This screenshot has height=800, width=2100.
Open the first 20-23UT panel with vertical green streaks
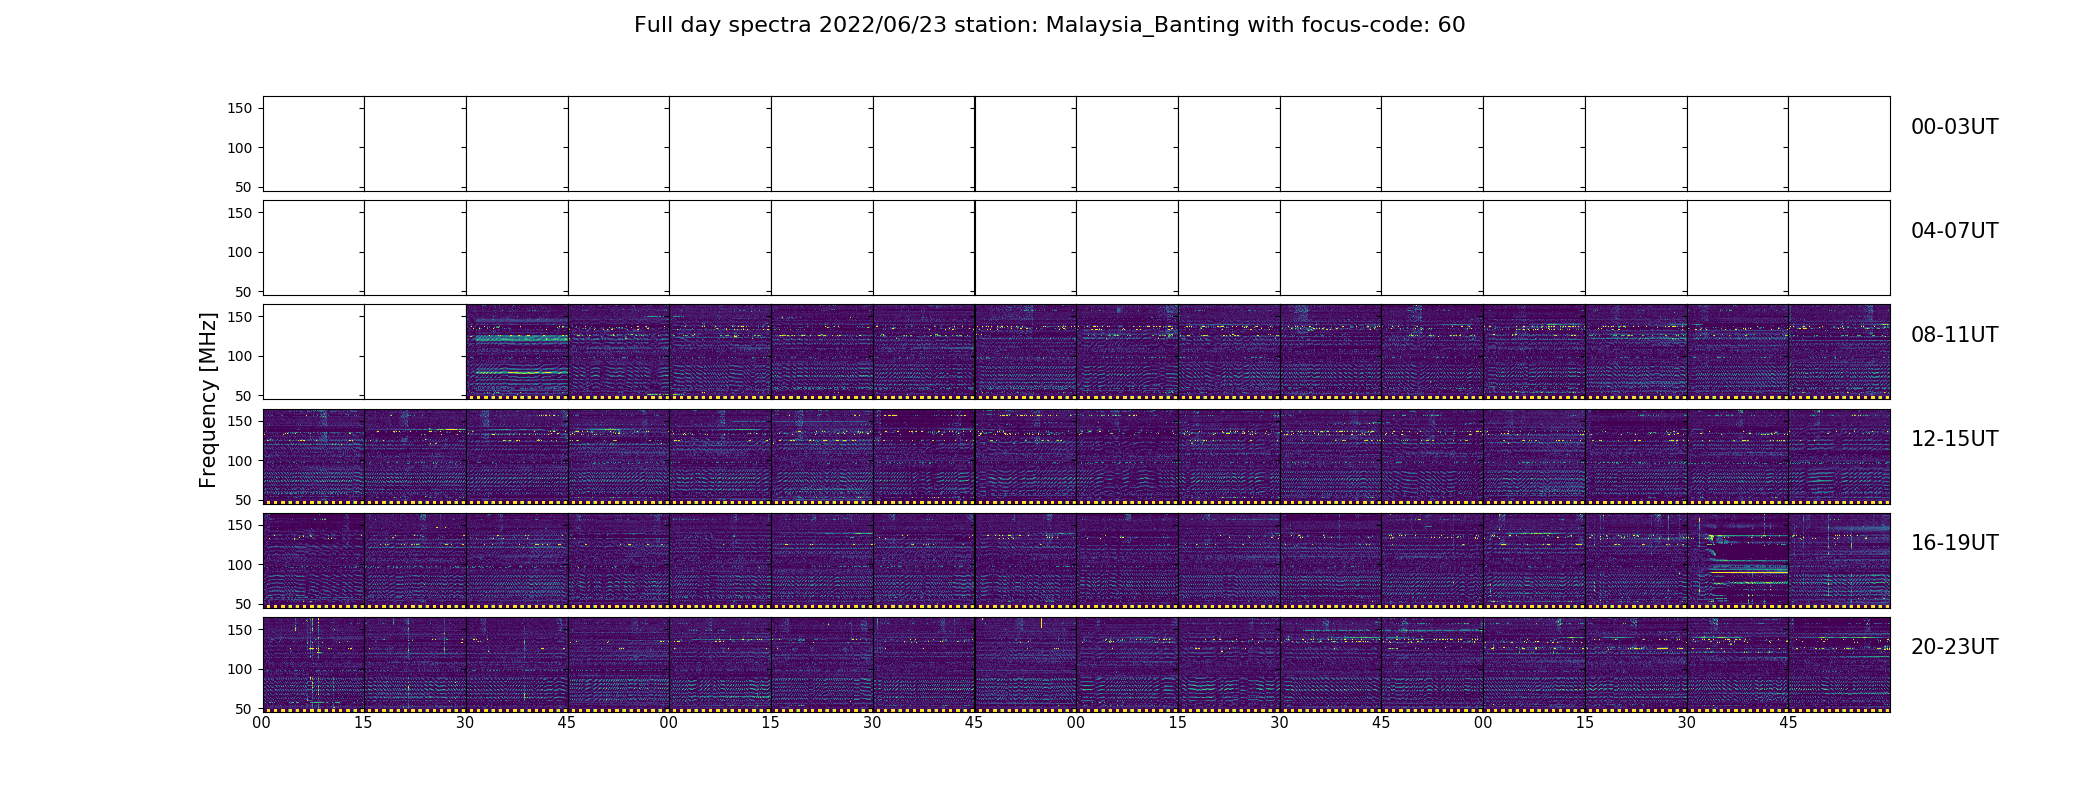click(x=313, y=664)
